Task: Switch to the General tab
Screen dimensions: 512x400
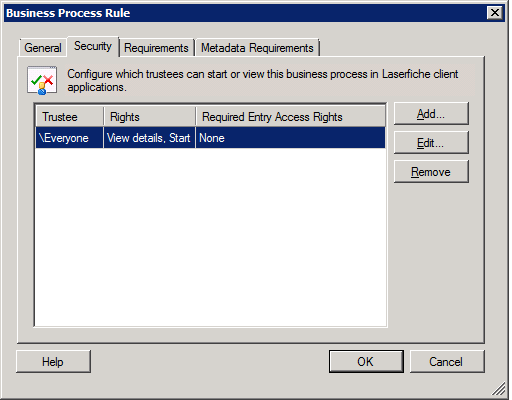Action: (x=43, y=48)
